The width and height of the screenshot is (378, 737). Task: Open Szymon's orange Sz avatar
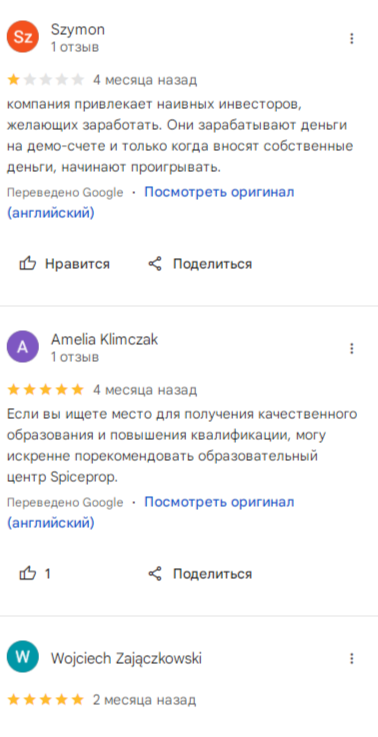pos(22,37)
